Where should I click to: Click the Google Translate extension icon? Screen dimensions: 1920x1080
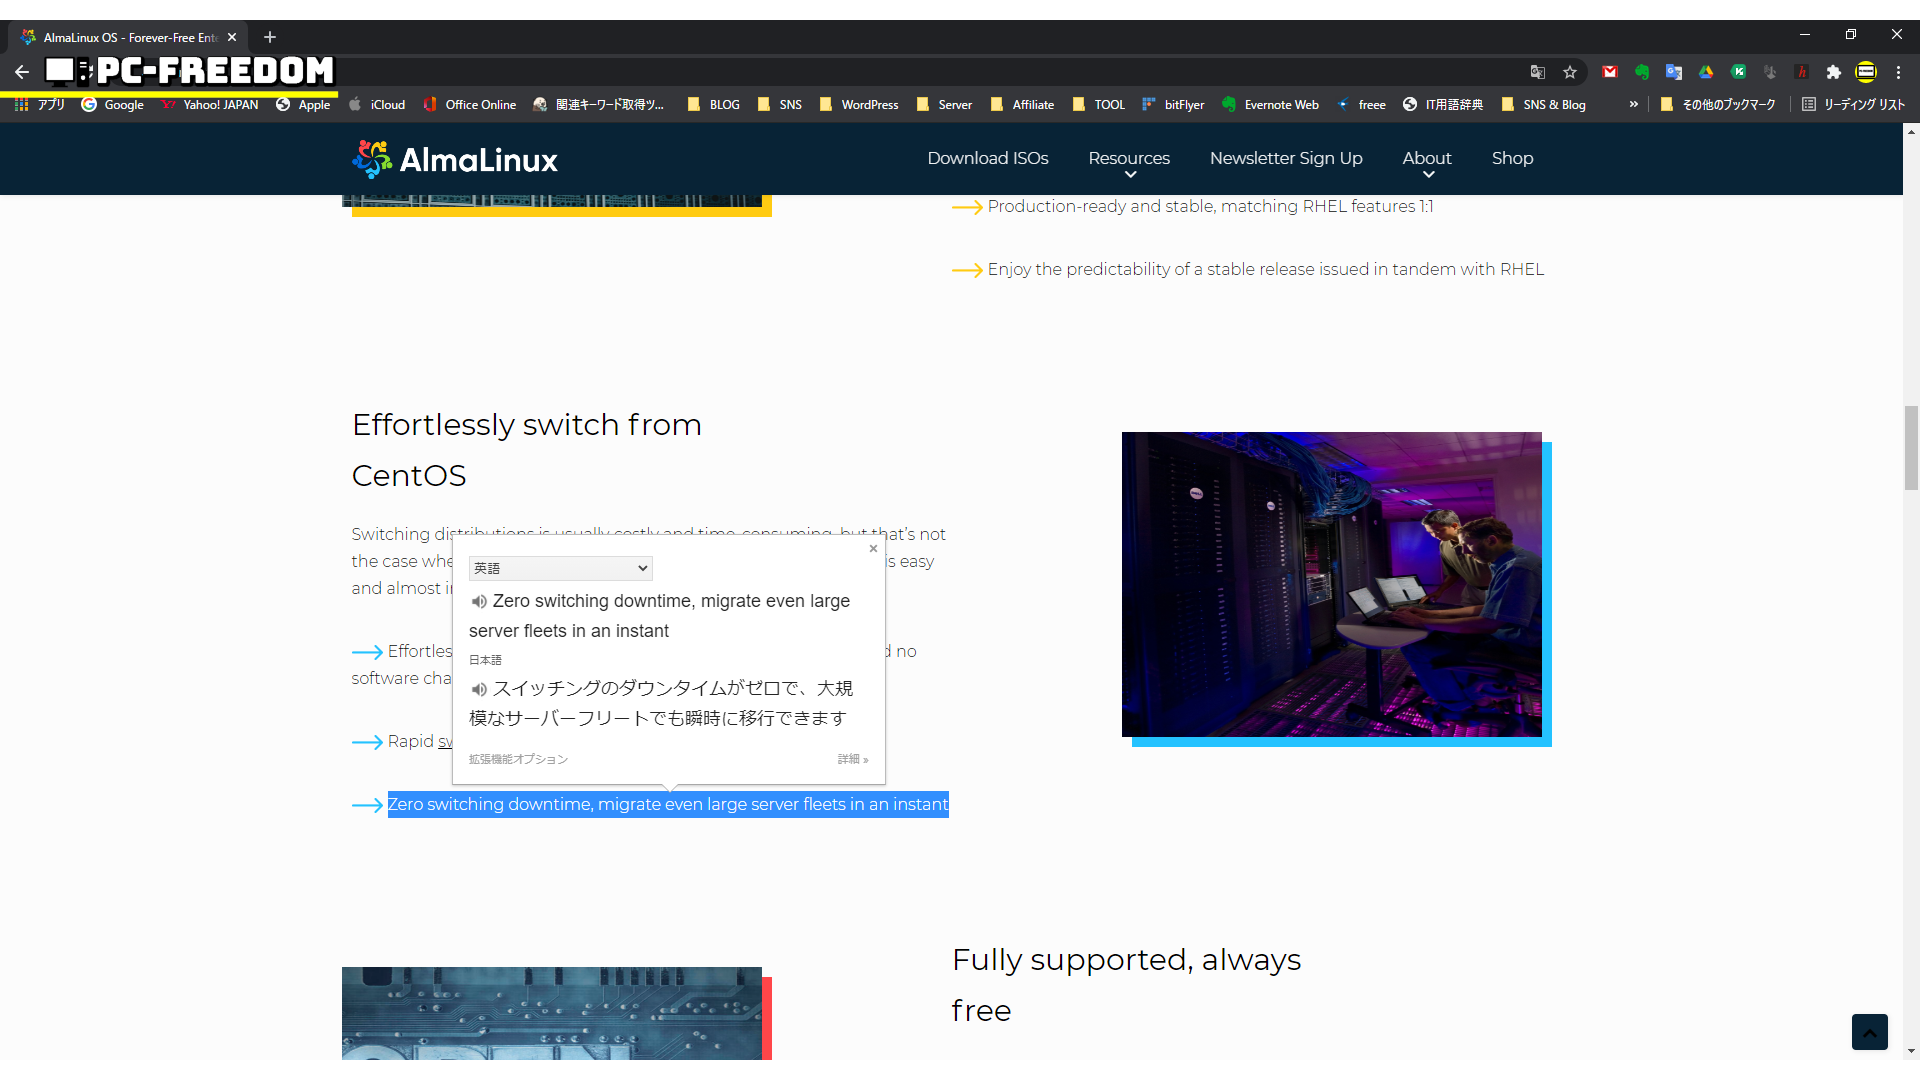[x=1673, y=72]
